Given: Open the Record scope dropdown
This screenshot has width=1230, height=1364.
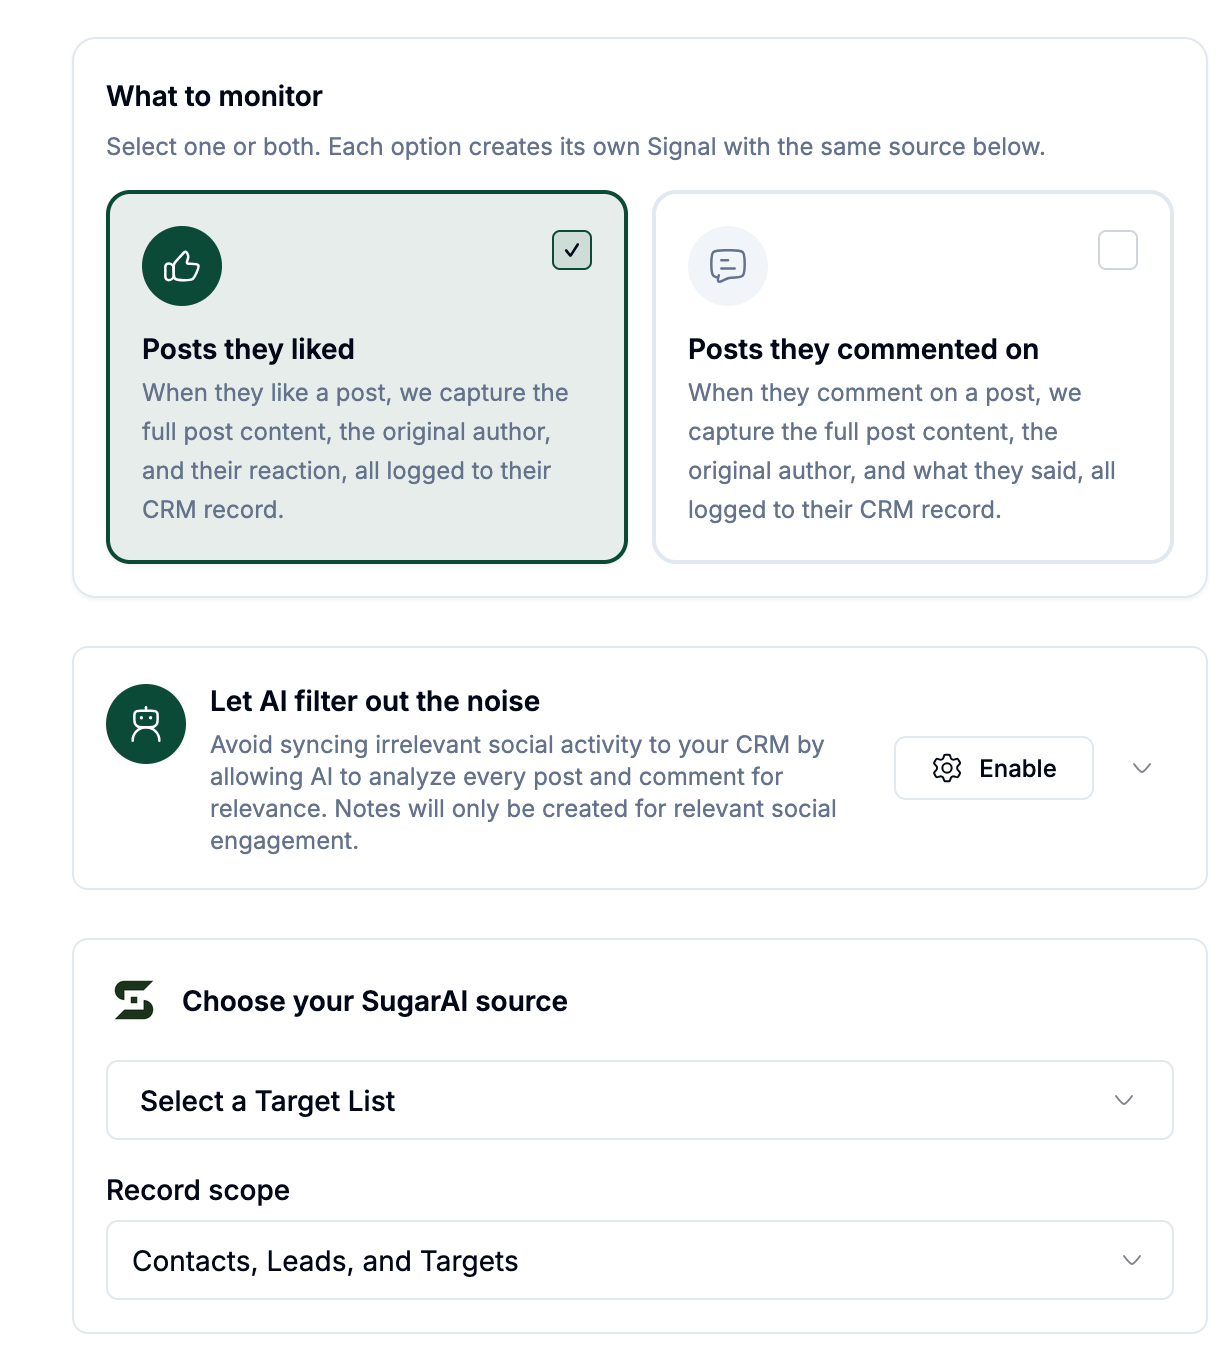Looking at the screenshot, I should (640, 1260).
